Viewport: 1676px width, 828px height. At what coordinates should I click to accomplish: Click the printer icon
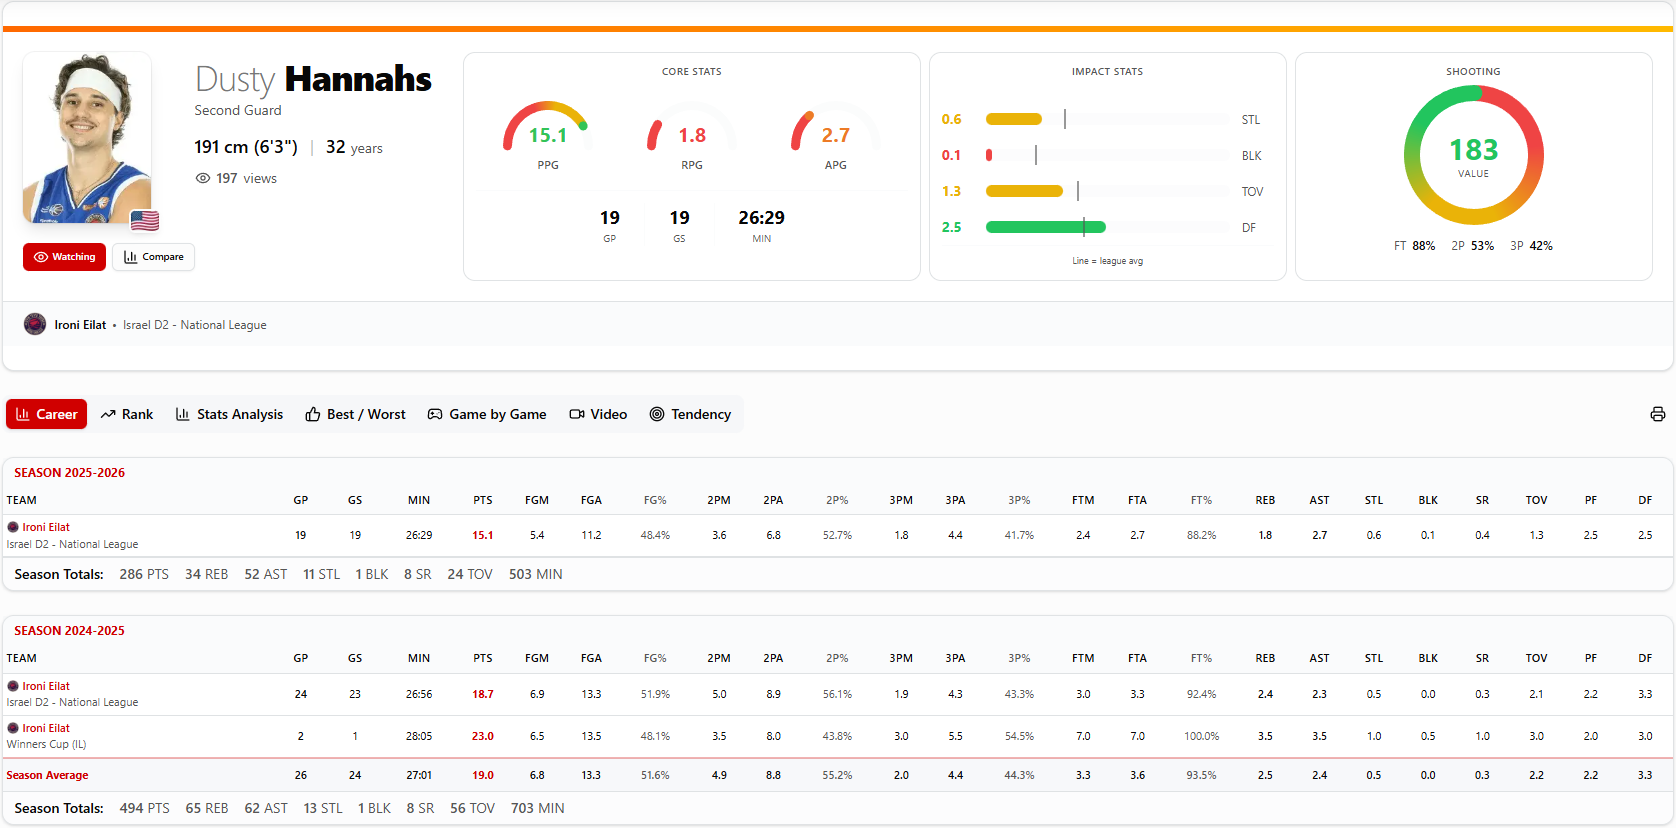[1657, 414]
